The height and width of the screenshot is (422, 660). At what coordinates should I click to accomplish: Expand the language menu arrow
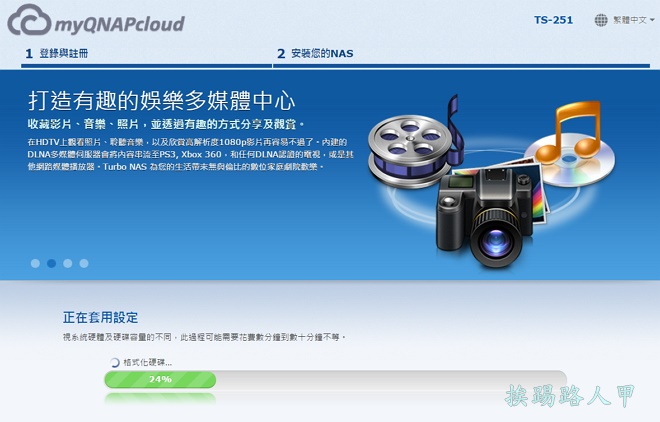pos(652,20)
